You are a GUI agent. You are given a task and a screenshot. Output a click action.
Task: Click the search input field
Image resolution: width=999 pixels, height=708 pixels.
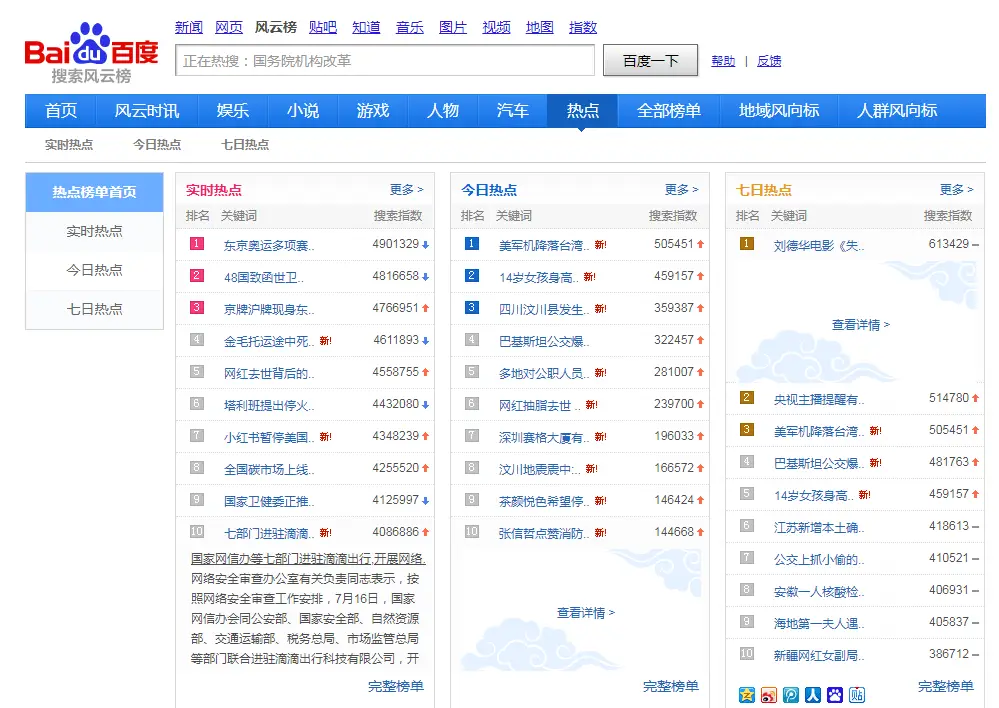pos(385,61)
